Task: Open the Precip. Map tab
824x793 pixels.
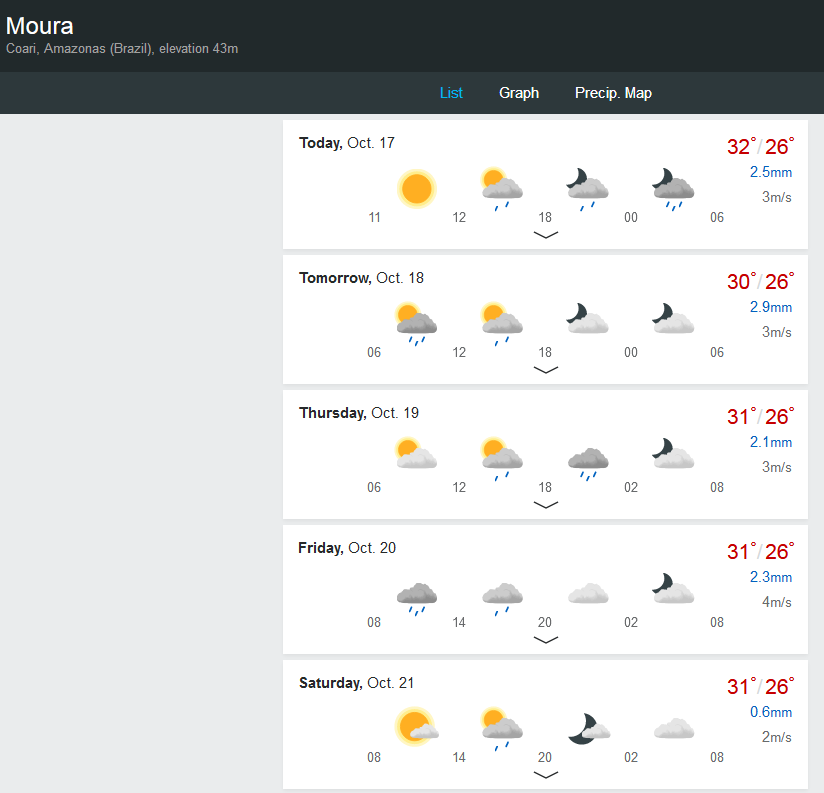Action: point(613,93)
